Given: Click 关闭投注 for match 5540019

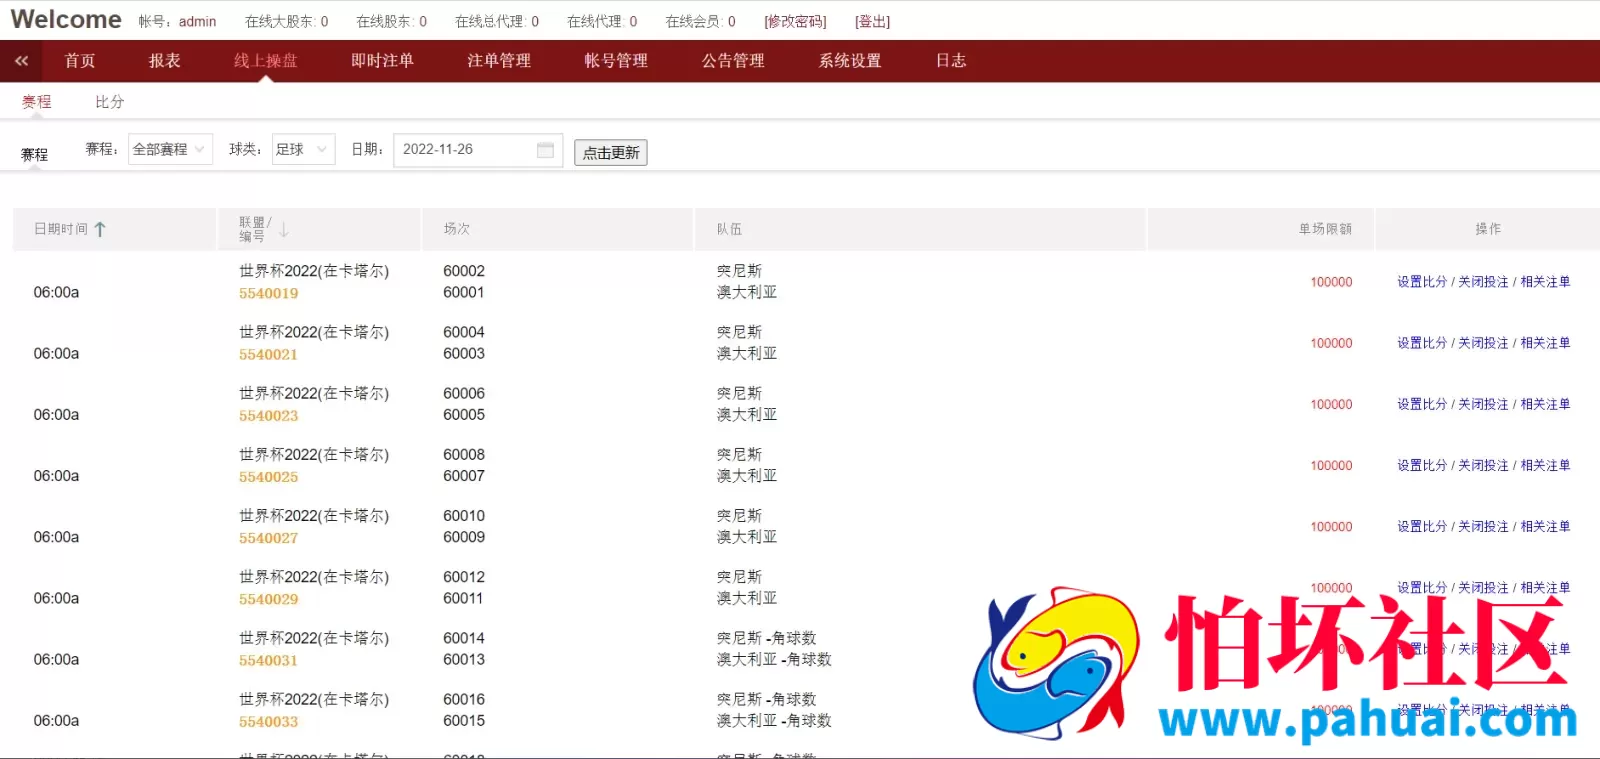Looking at the screenshot, I should coord(1483,282).
